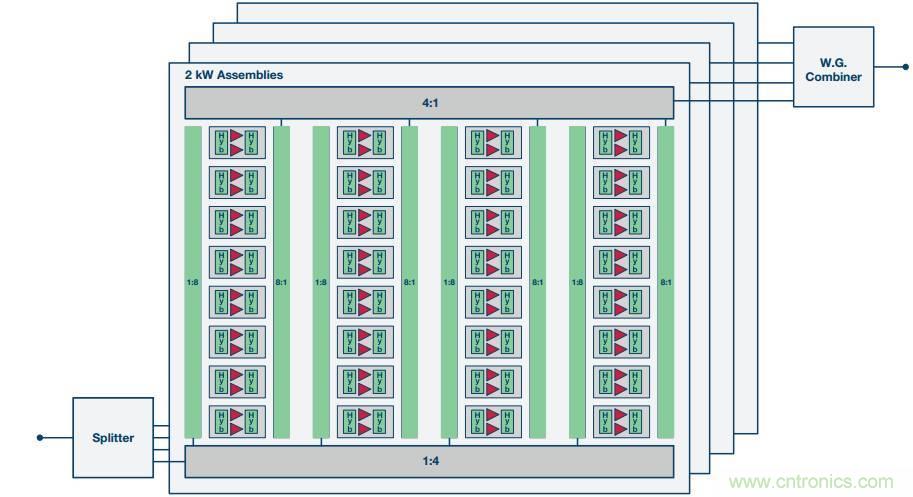Click the bottom amplifier module in fourth column

pyautogui.click(x=621, y=421)
